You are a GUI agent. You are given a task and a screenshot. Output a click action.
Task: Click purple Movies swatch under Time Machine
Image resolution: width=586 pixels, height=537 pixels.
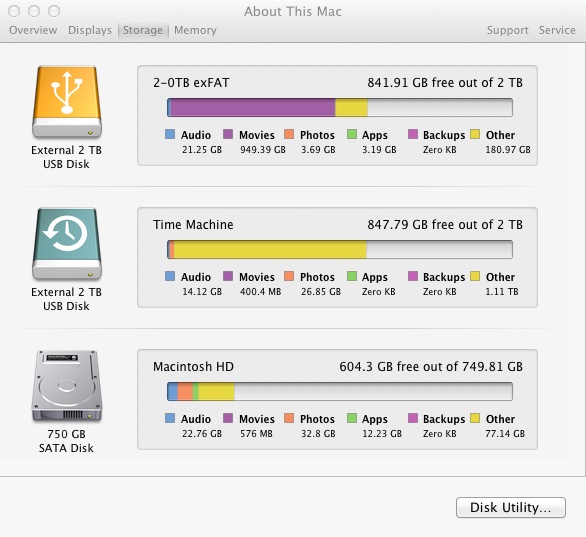[228, 276]
